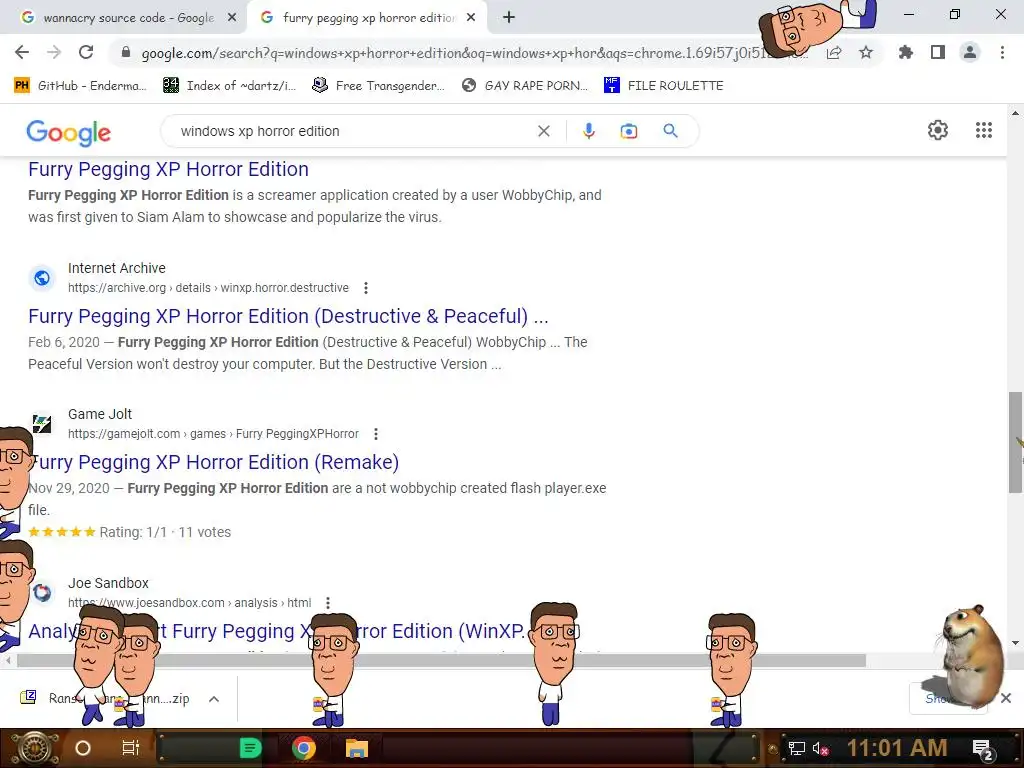
Task: Open Furry Pegging XP Horror Edition result
Action: pyautogui.click(x=168, y=169)
